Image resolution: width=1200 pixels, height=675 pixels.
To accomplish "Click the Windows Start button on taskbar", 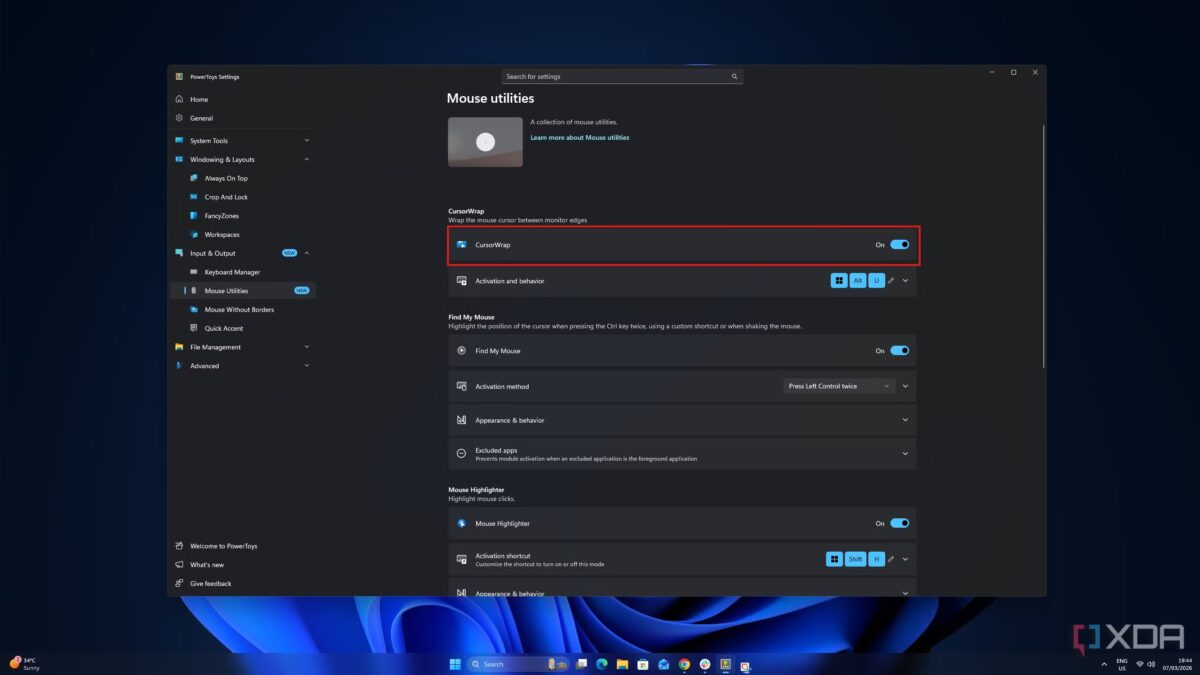I will 455,664.
